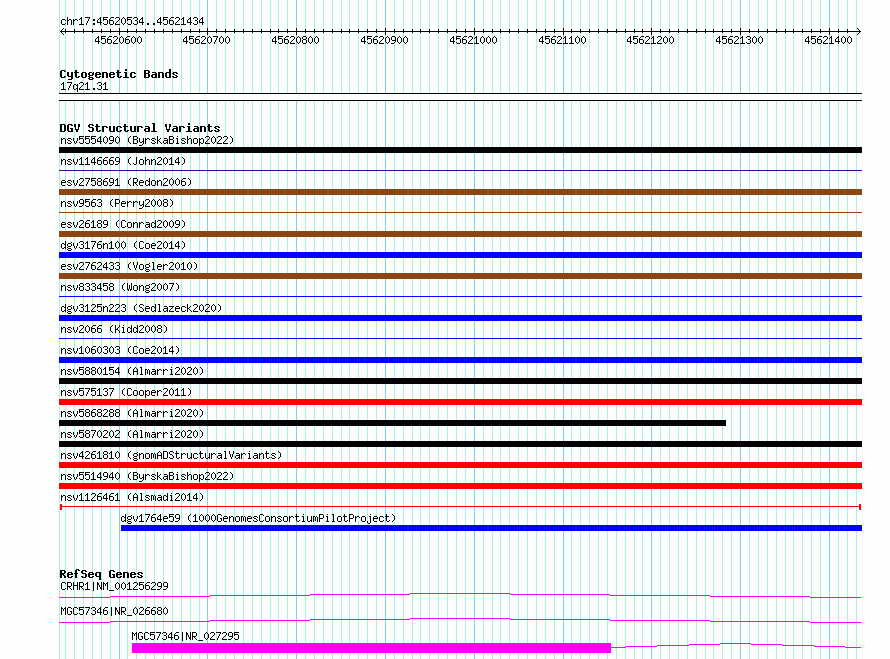
Task: Open nsv1060303 (Coe2014) variant label
Action: pos(120,350)
